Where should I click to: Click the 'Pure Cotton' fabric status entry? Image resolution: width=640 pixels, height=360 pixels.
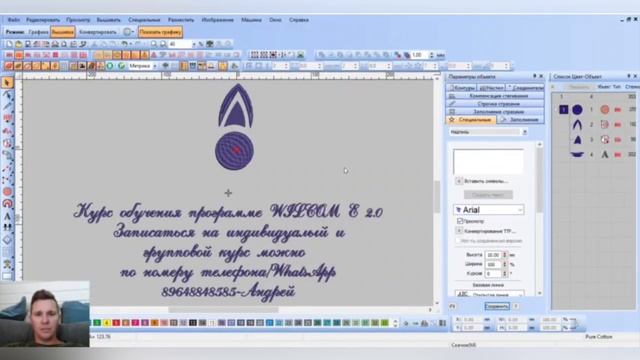pos(599,337)
